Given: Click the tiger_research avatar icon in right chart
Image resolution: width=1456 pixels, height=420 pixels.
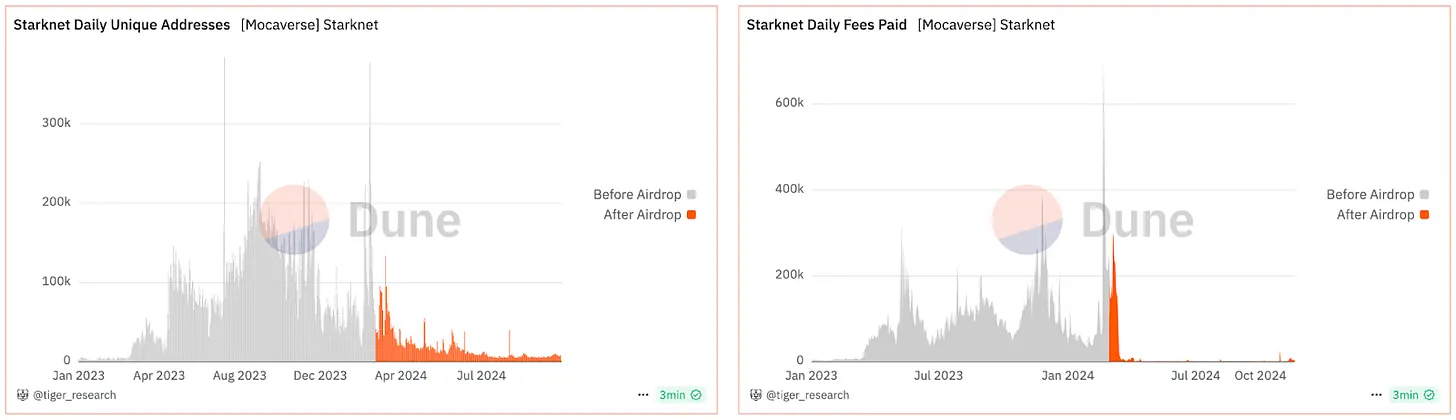Looking at the screenshot, I should click(x=755, y=395).
